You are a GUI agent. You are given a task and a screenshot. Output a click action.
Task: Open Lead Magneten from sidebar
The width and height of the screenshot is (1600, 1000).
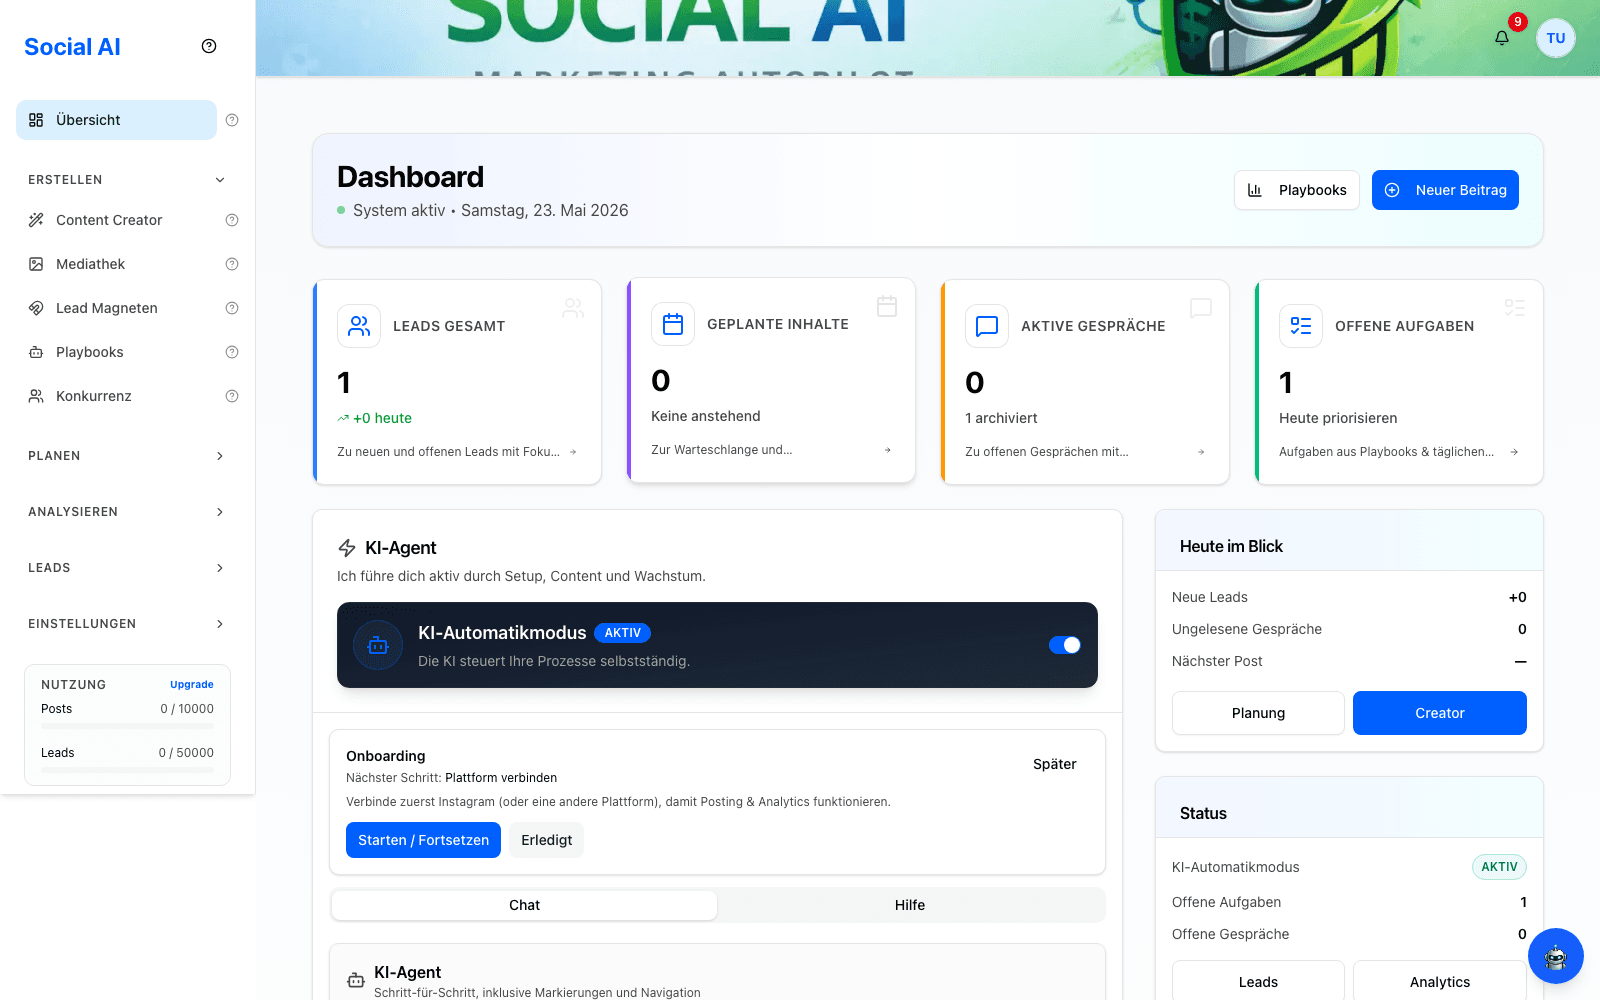(x=116, y=308)
